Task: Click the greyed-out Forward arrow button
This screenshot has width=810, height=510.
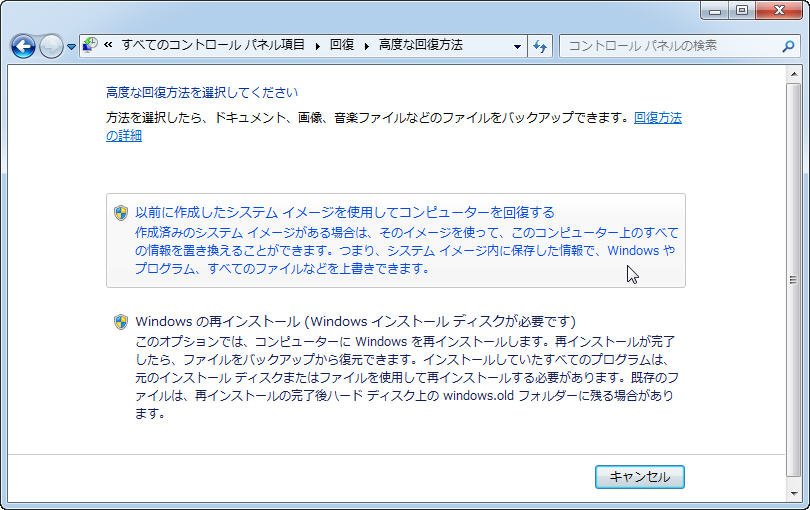Action: (x=51, y=47)
